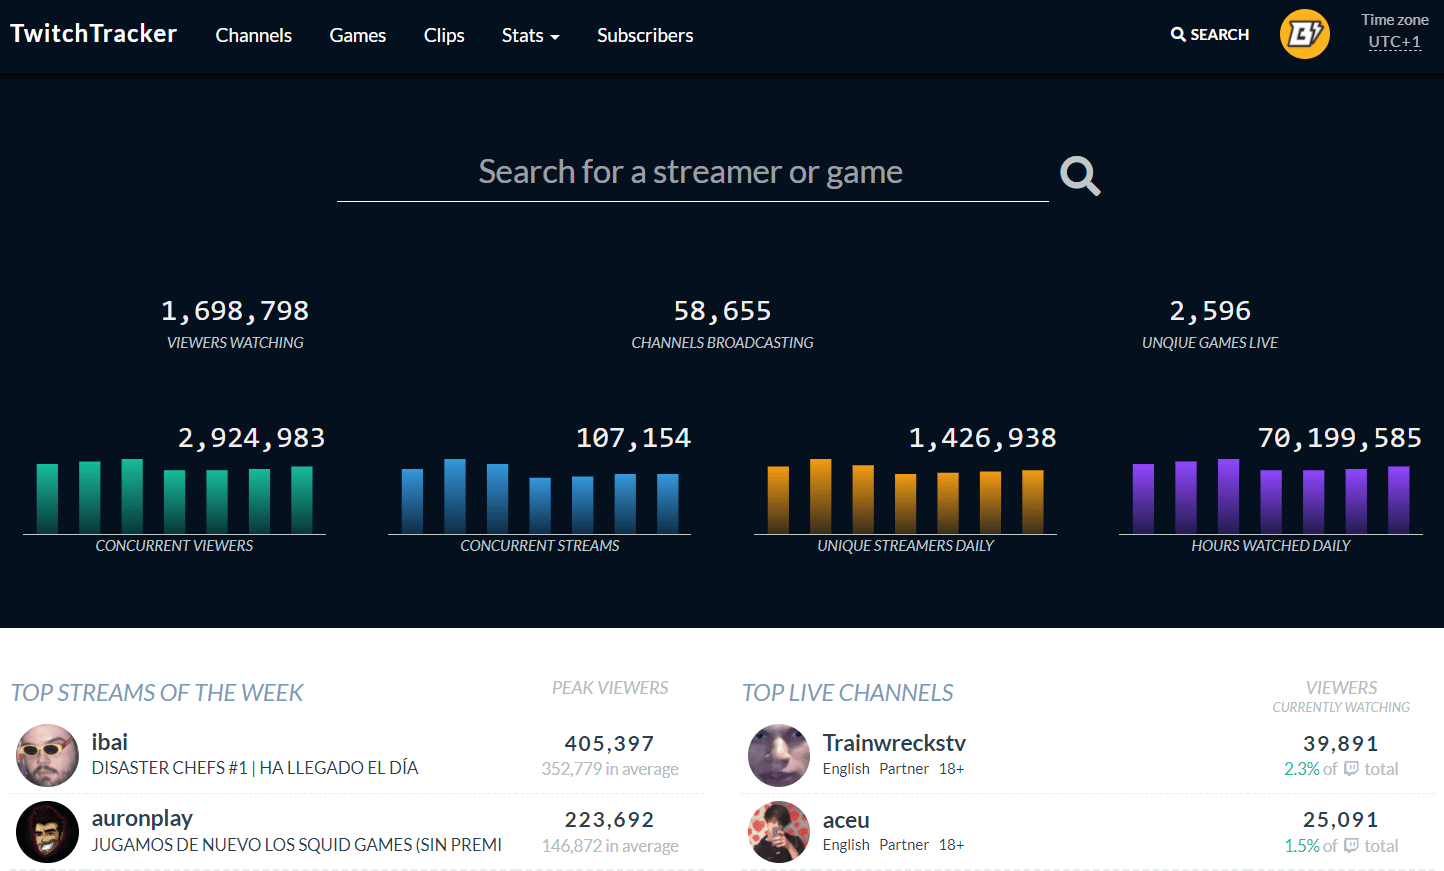Click the 39,891 viewers value
Viewport: 1444px width, 871px height.
click(1341, 744)
